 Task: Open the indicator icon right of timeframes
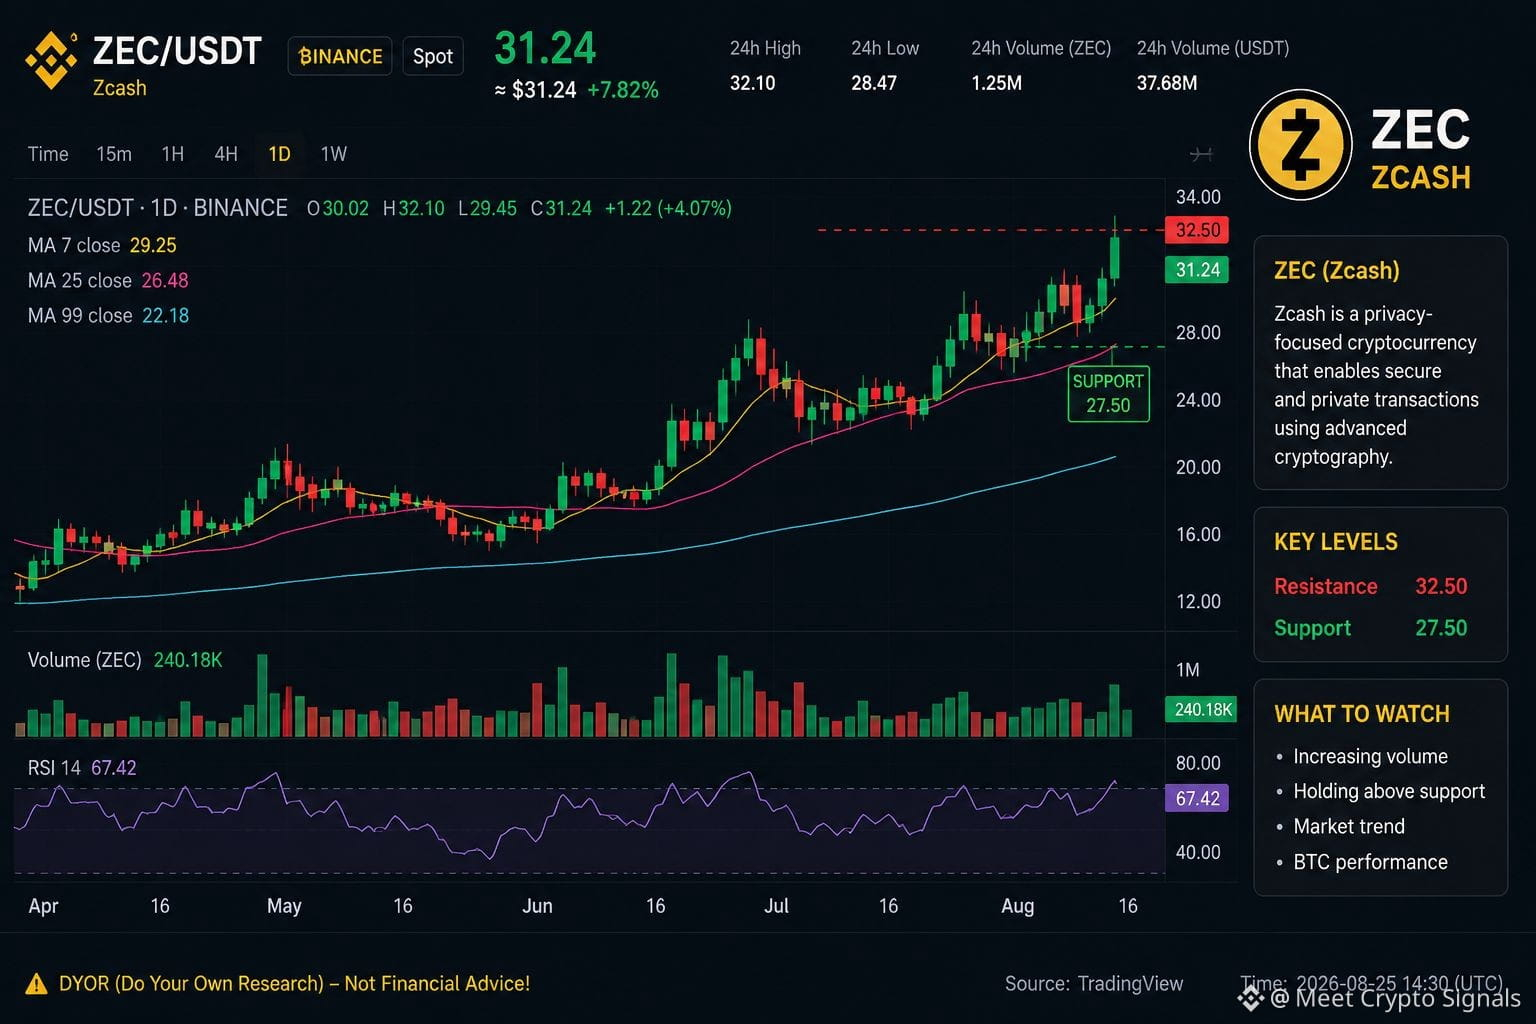point(1201,154)
